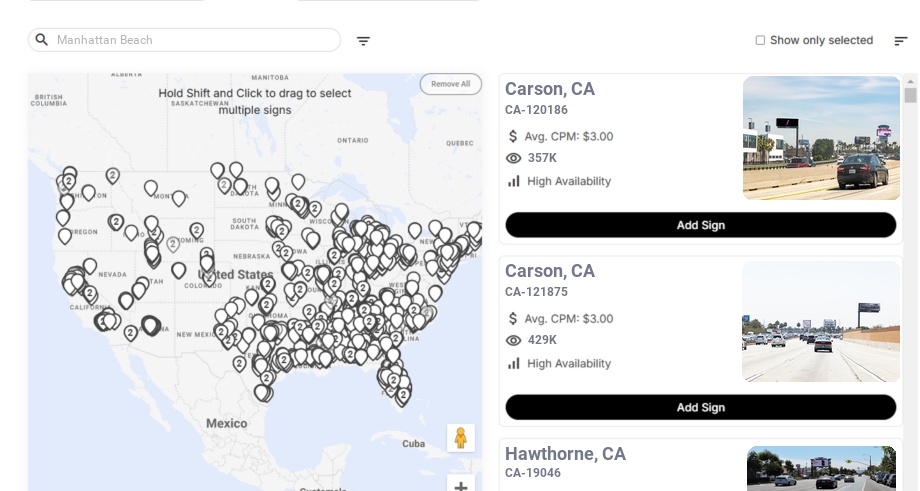Open the sort icon at top right
The width and height of the screenshot is (920, 491).
pos(900,41)
